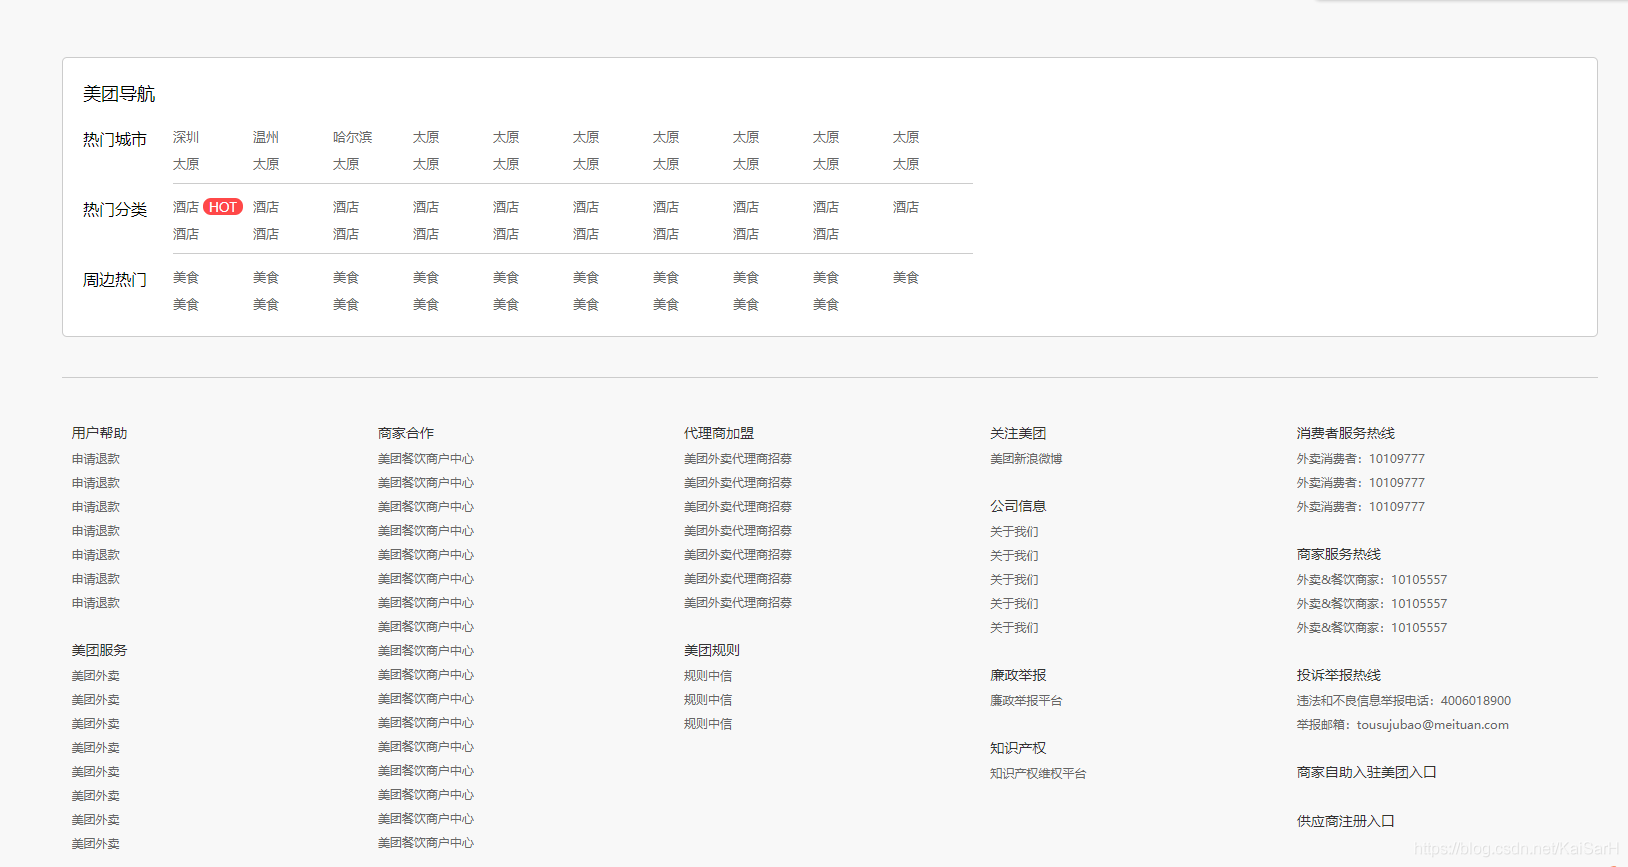Click the 关注美团 heading
Viewport: 1628px width, 867px height.
pyautogui.click(x=1018, y=433)
